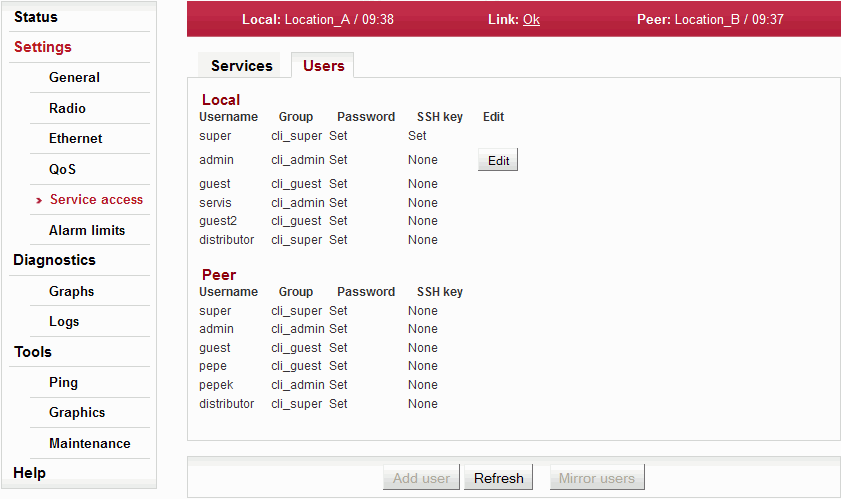The image size is (841, 499).
Task: Open QoS settings page
Action: pos(62,170)
